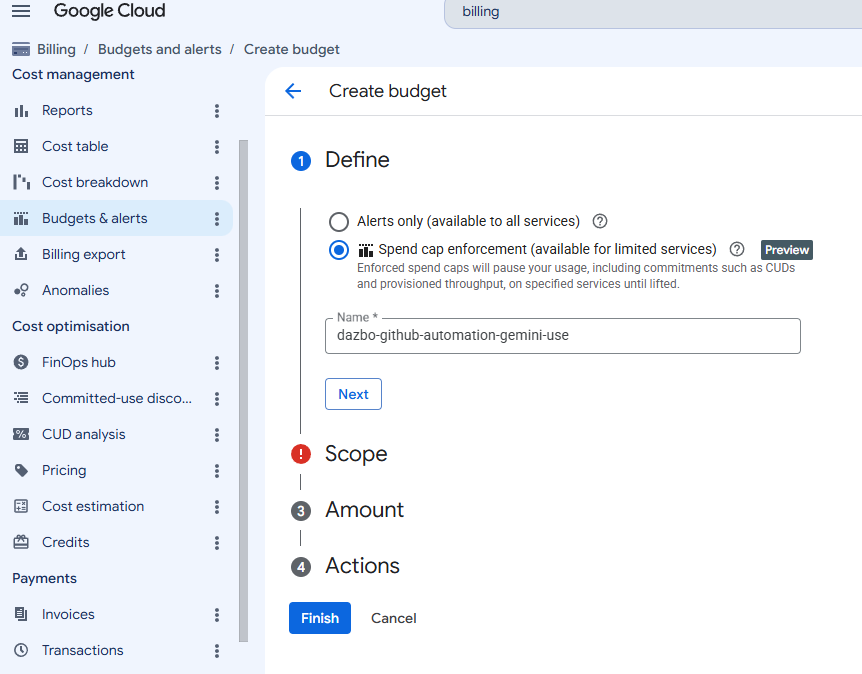Open Reports in the sidebar
This screenshot has width=862, height=674.
click(67, 111)
